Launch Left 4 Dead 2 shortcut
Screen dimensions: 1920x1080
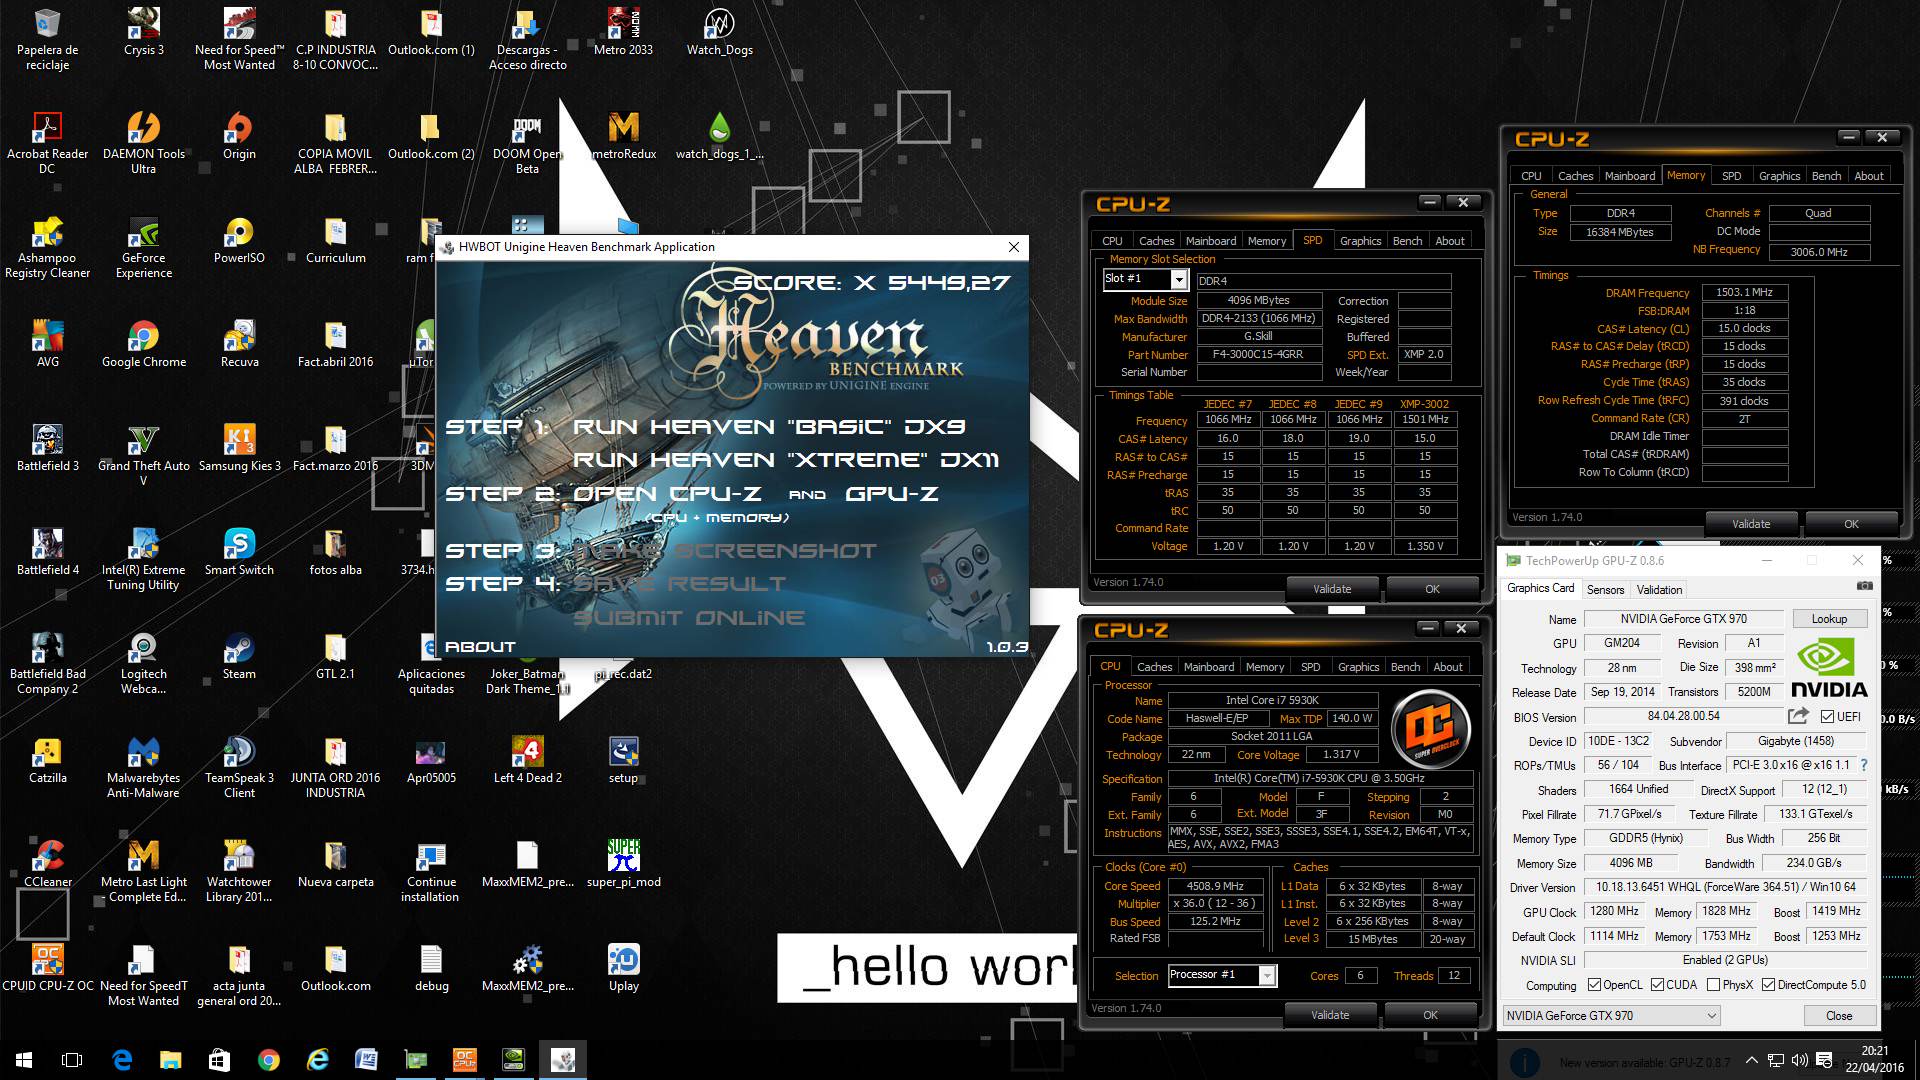527,760
